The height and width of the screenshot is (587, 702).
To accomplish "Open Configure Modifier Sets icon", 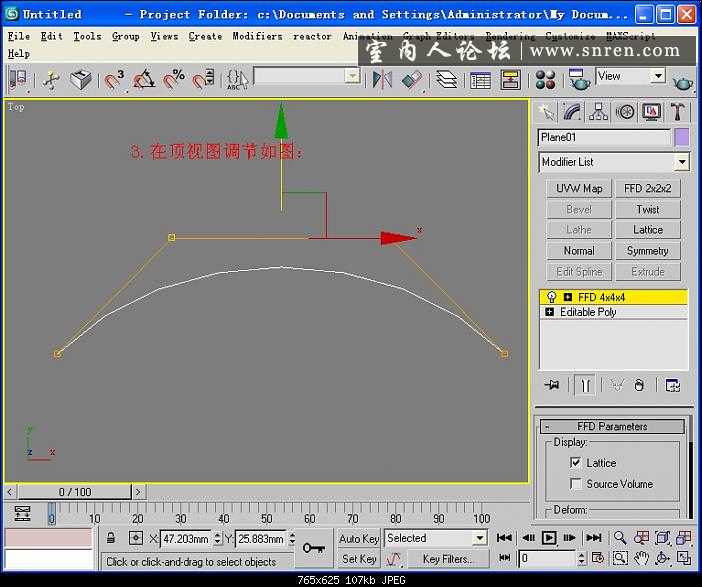I will tap(672, 385).
